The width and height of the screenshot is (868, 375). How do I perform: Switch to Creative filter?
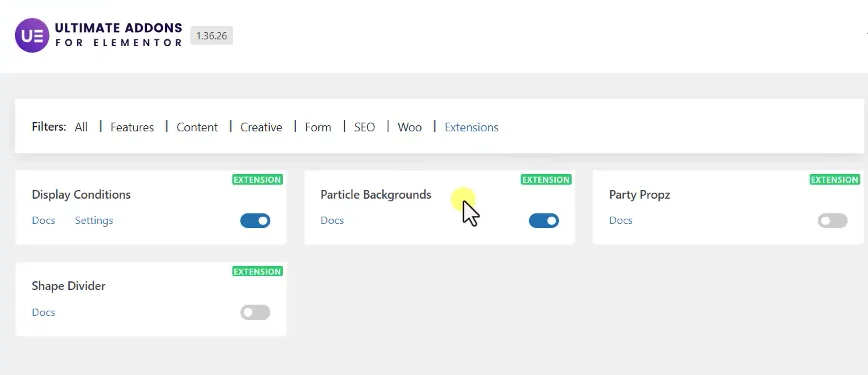261,127
